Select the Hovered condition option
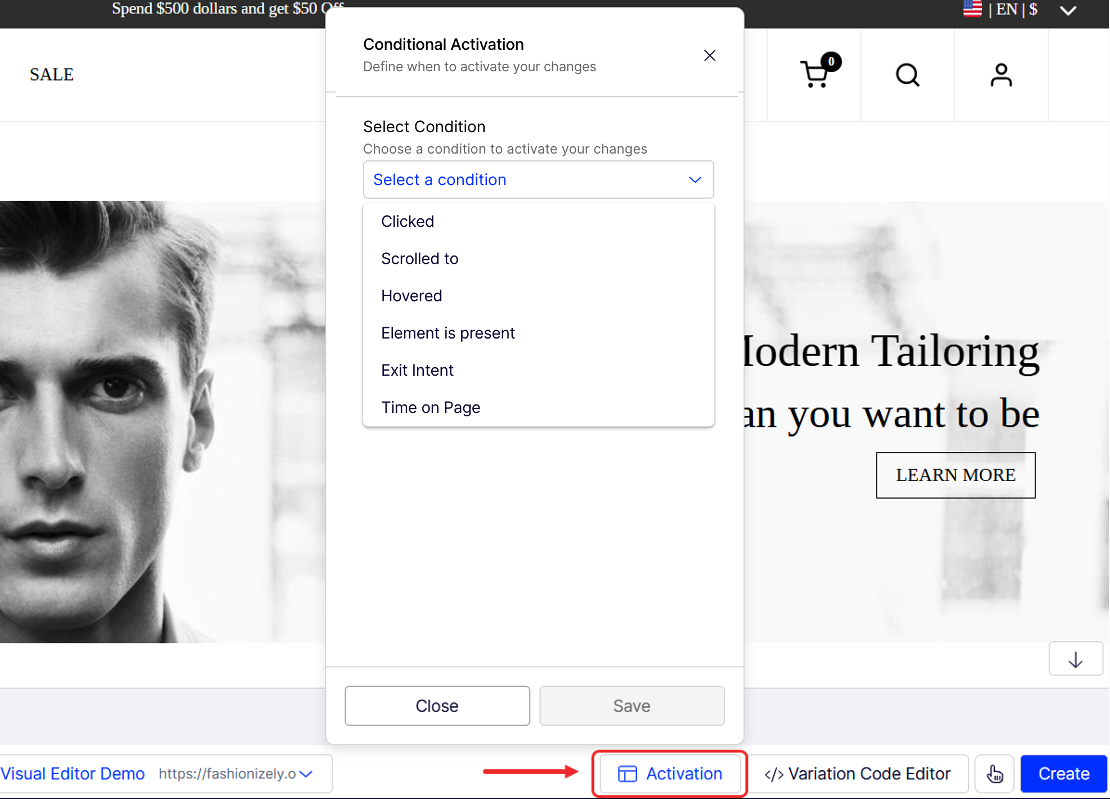The height and width of the screenshot is (799, 1110). [411, 296]
